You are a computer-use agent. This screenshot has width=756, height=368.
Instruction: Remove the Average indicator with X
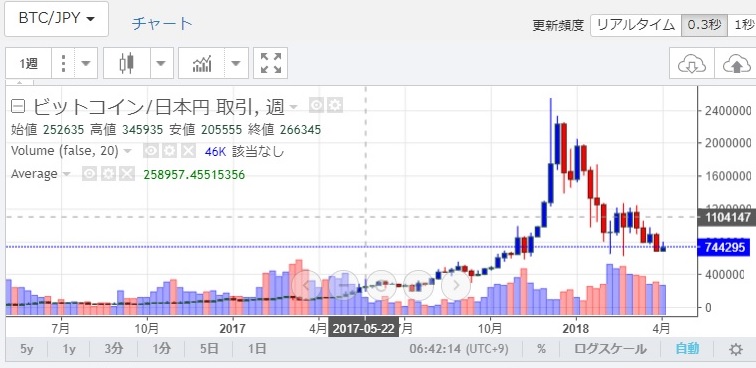pos(127,174)
